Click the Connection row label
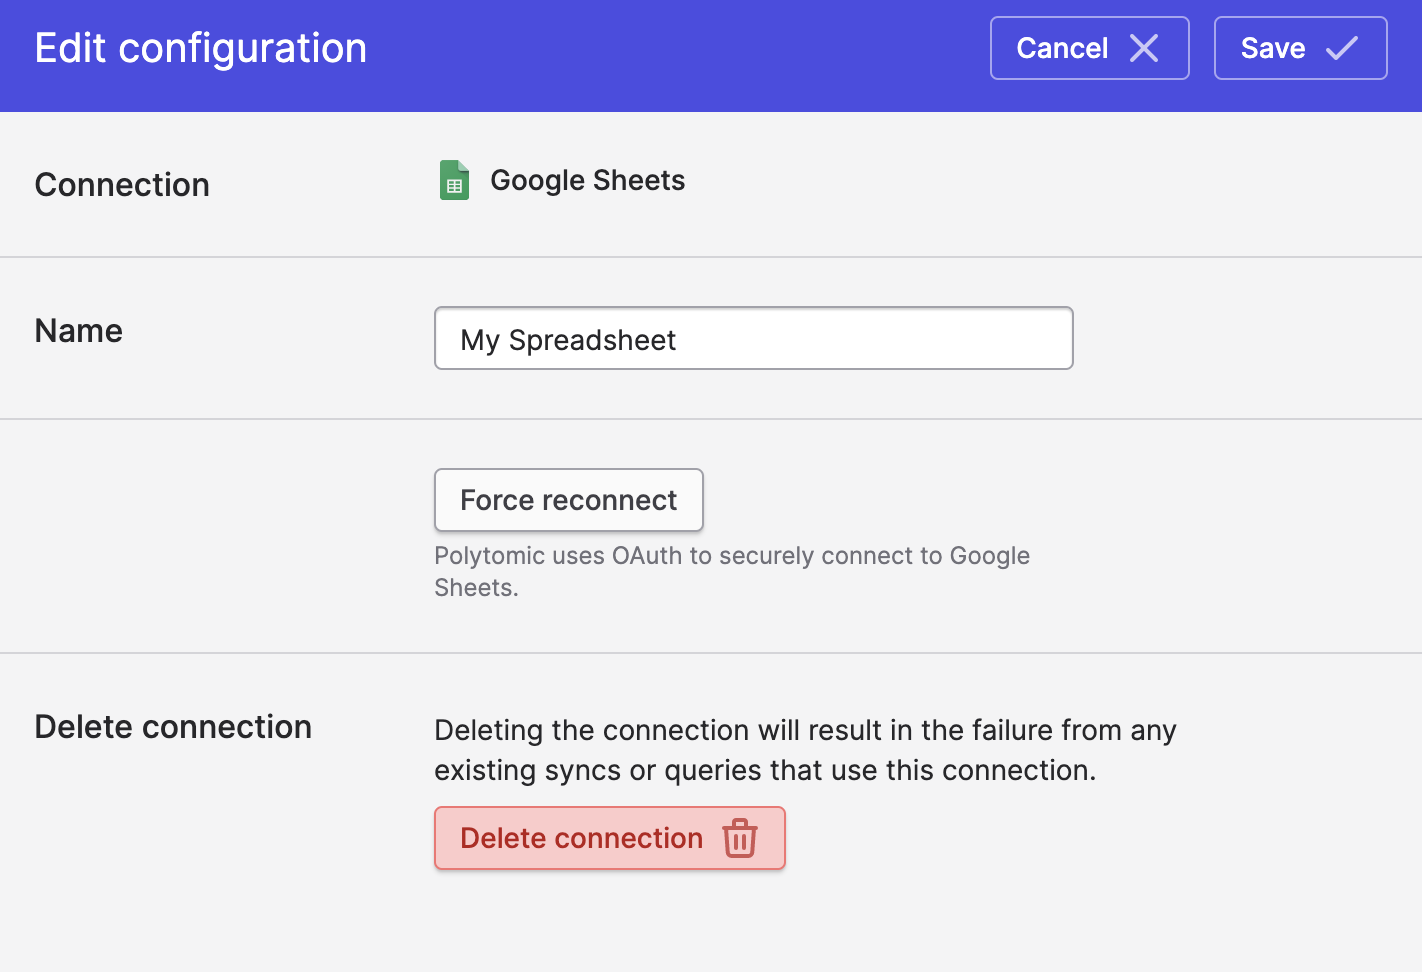Screen dimensions: 1422x972 [122, 185]
